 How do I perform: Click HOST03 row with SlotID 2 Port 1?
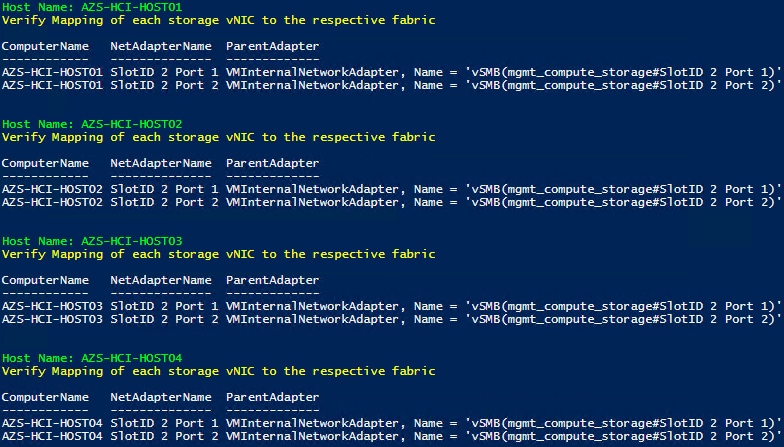point(392,306)
